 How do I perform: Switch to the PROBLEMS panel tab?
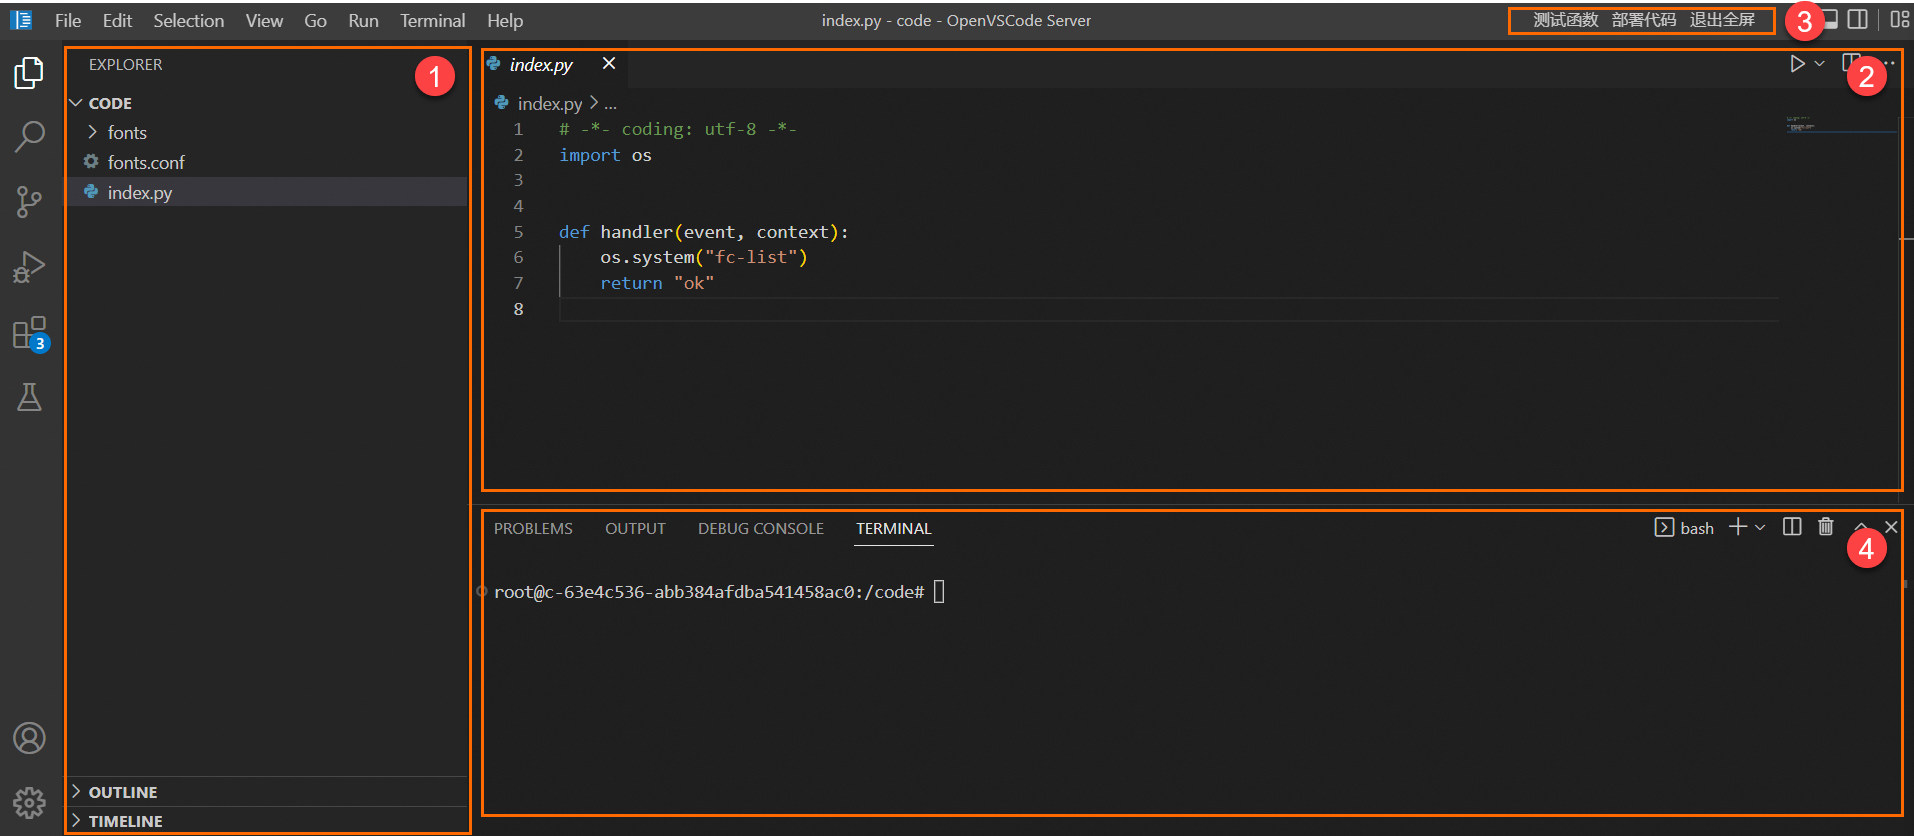[533, 528]
